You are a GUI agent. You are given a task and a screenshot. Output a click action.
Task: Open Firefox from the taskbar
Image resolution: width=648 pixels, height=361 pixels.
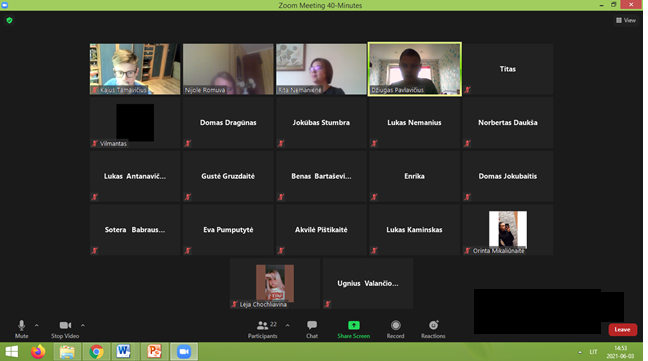click(38, 352)
